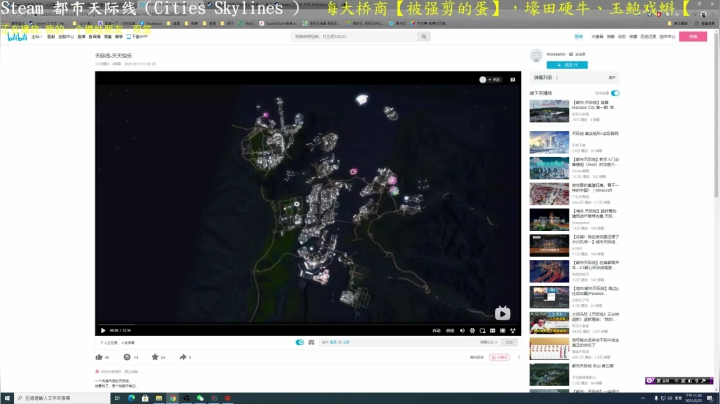Click the Windows taskbar search box

coord(62,398)
